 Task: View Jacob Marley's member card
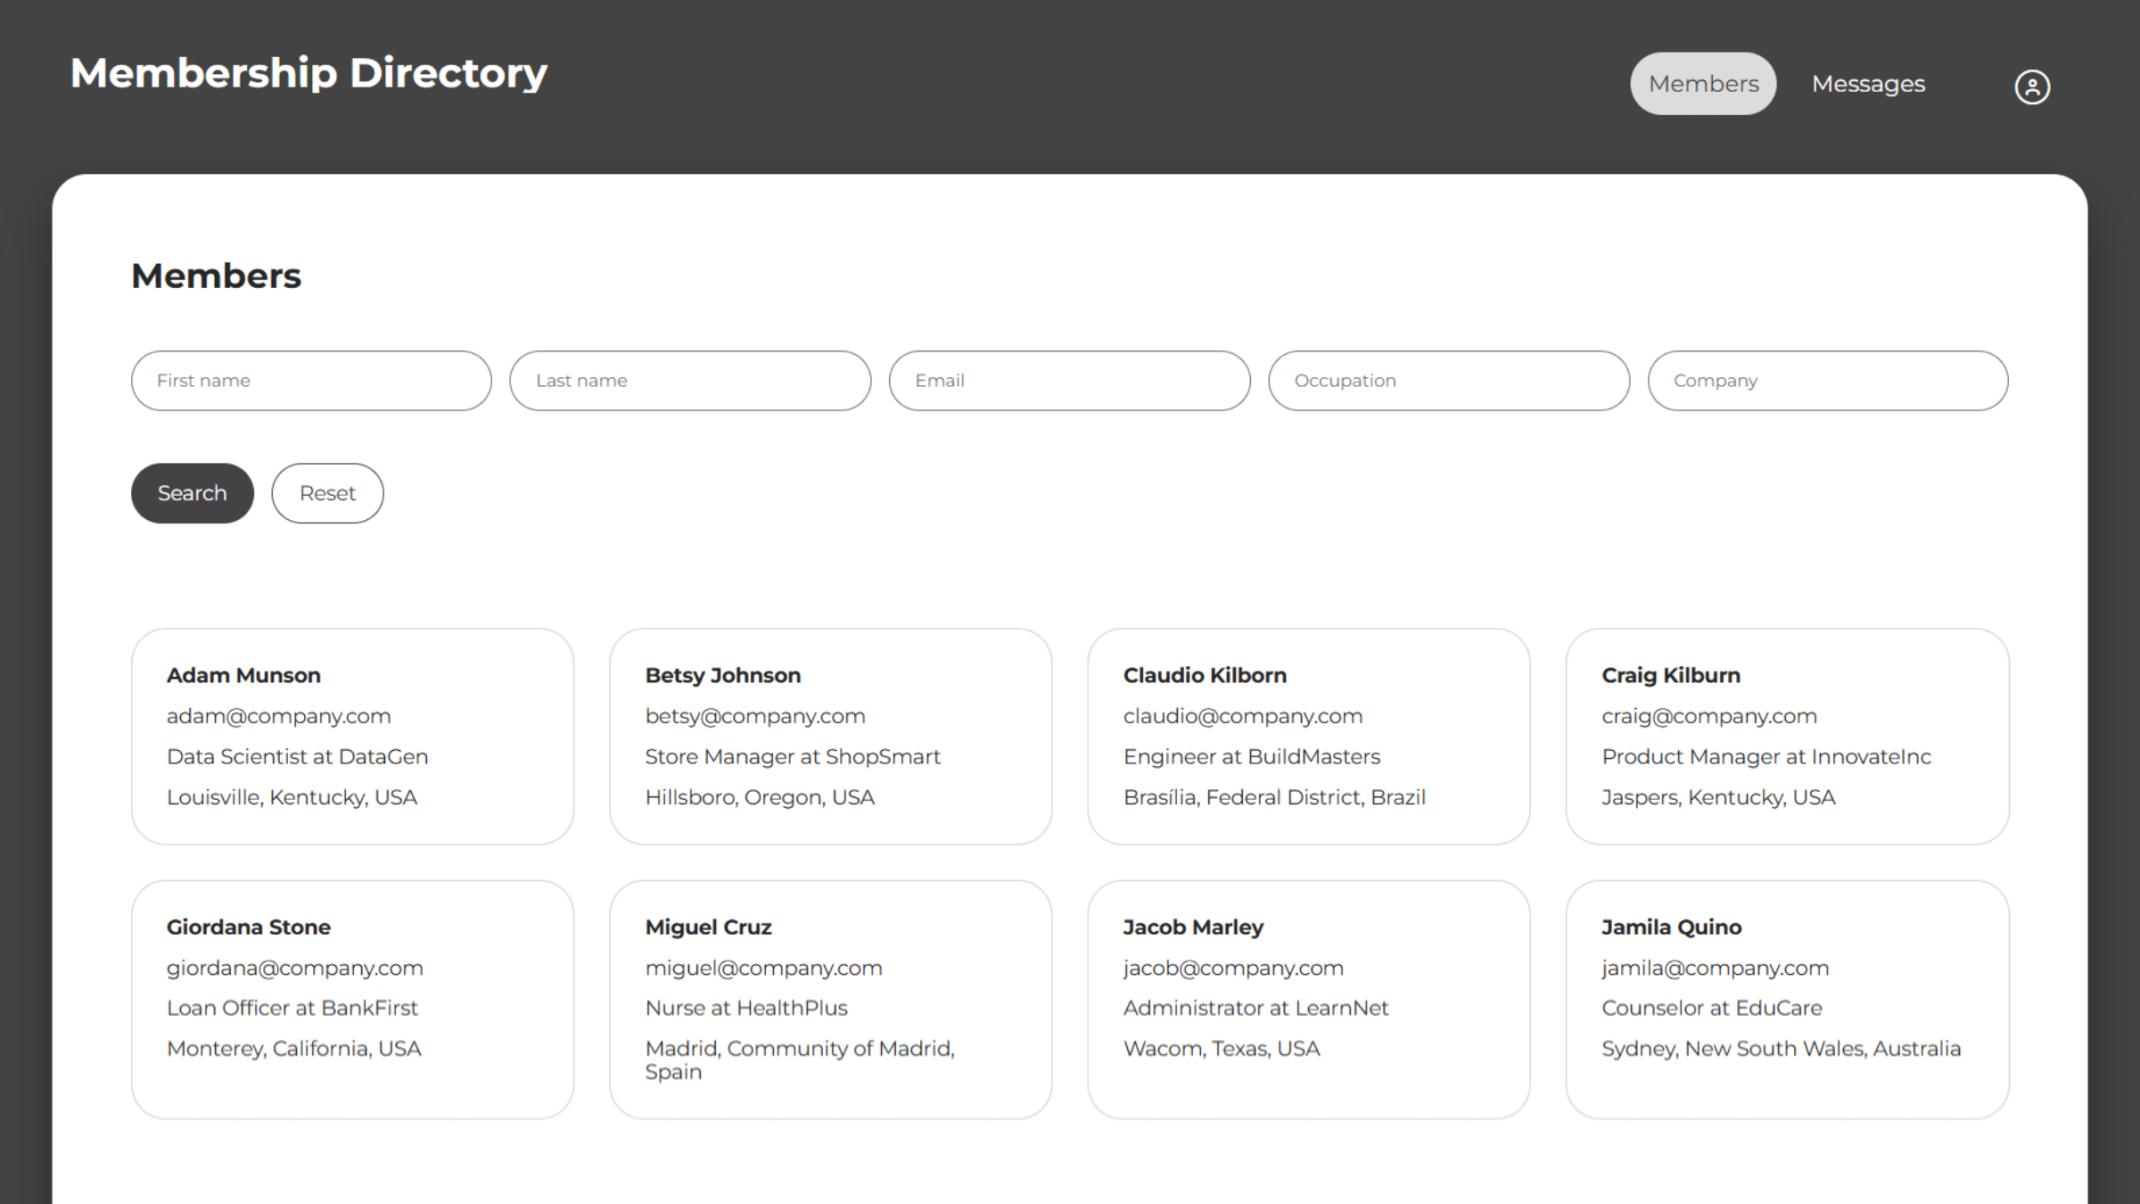click(x=1308, y=999)
